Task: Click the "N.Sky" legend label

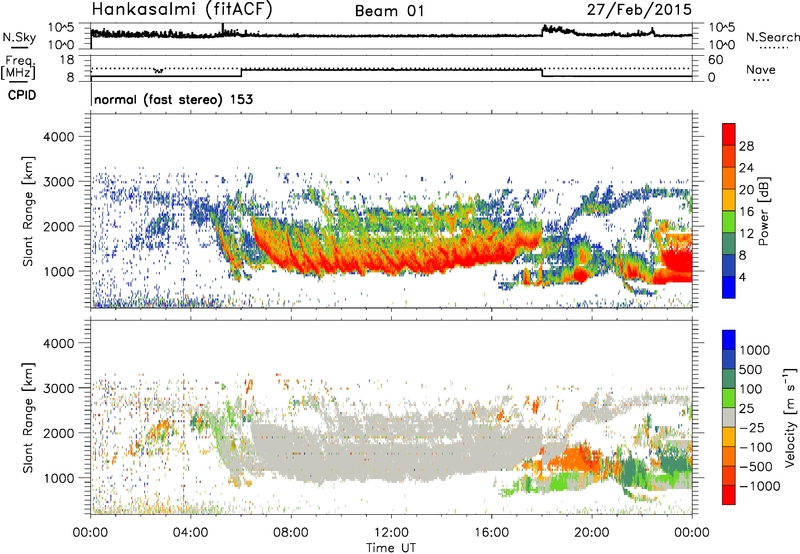Action: (x=19, y=37)
